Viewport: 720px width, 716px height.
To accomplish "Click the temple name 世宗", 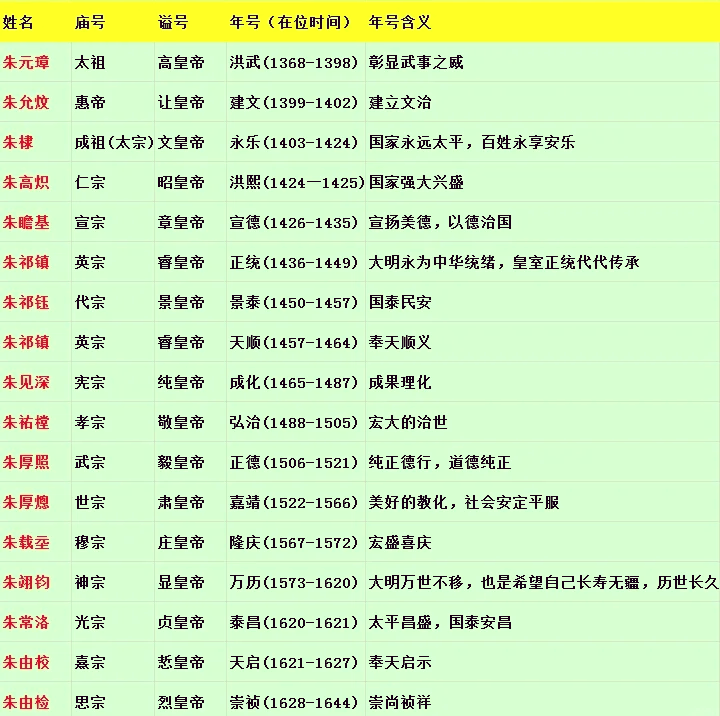I will pos(90,502).
